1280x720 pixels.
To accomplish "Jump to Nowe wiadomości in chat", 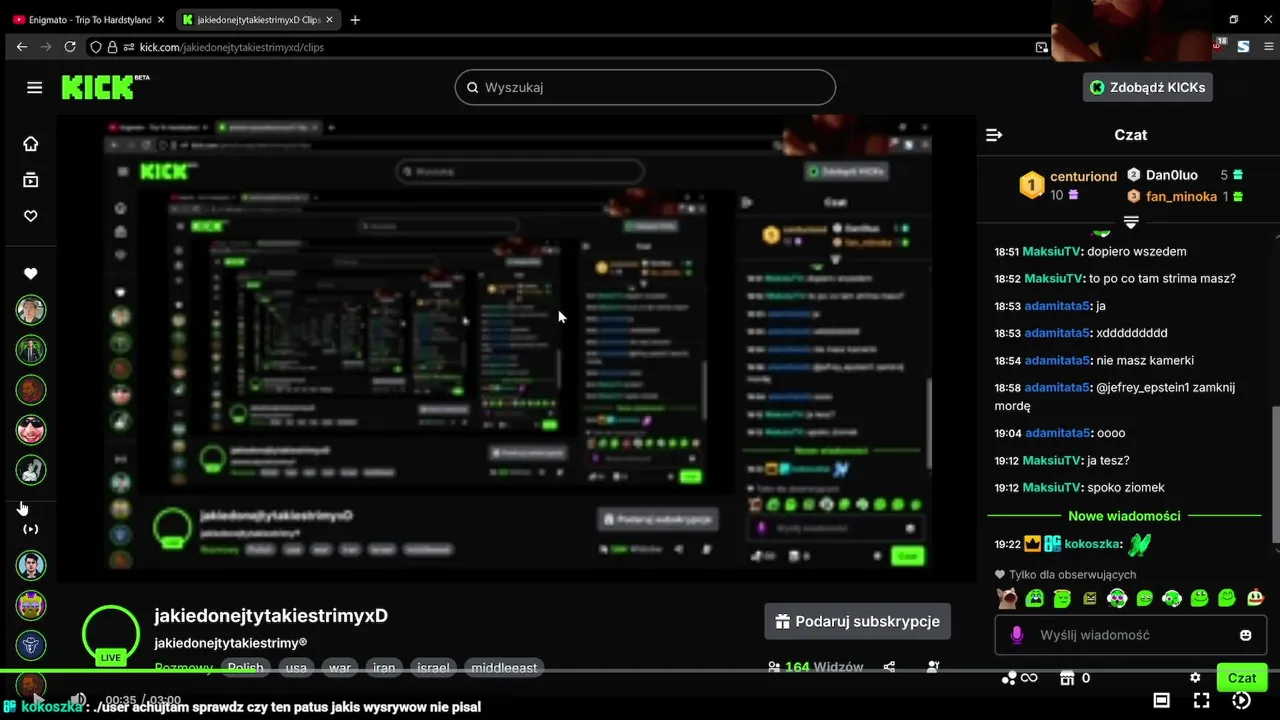I will [1124, 516].
